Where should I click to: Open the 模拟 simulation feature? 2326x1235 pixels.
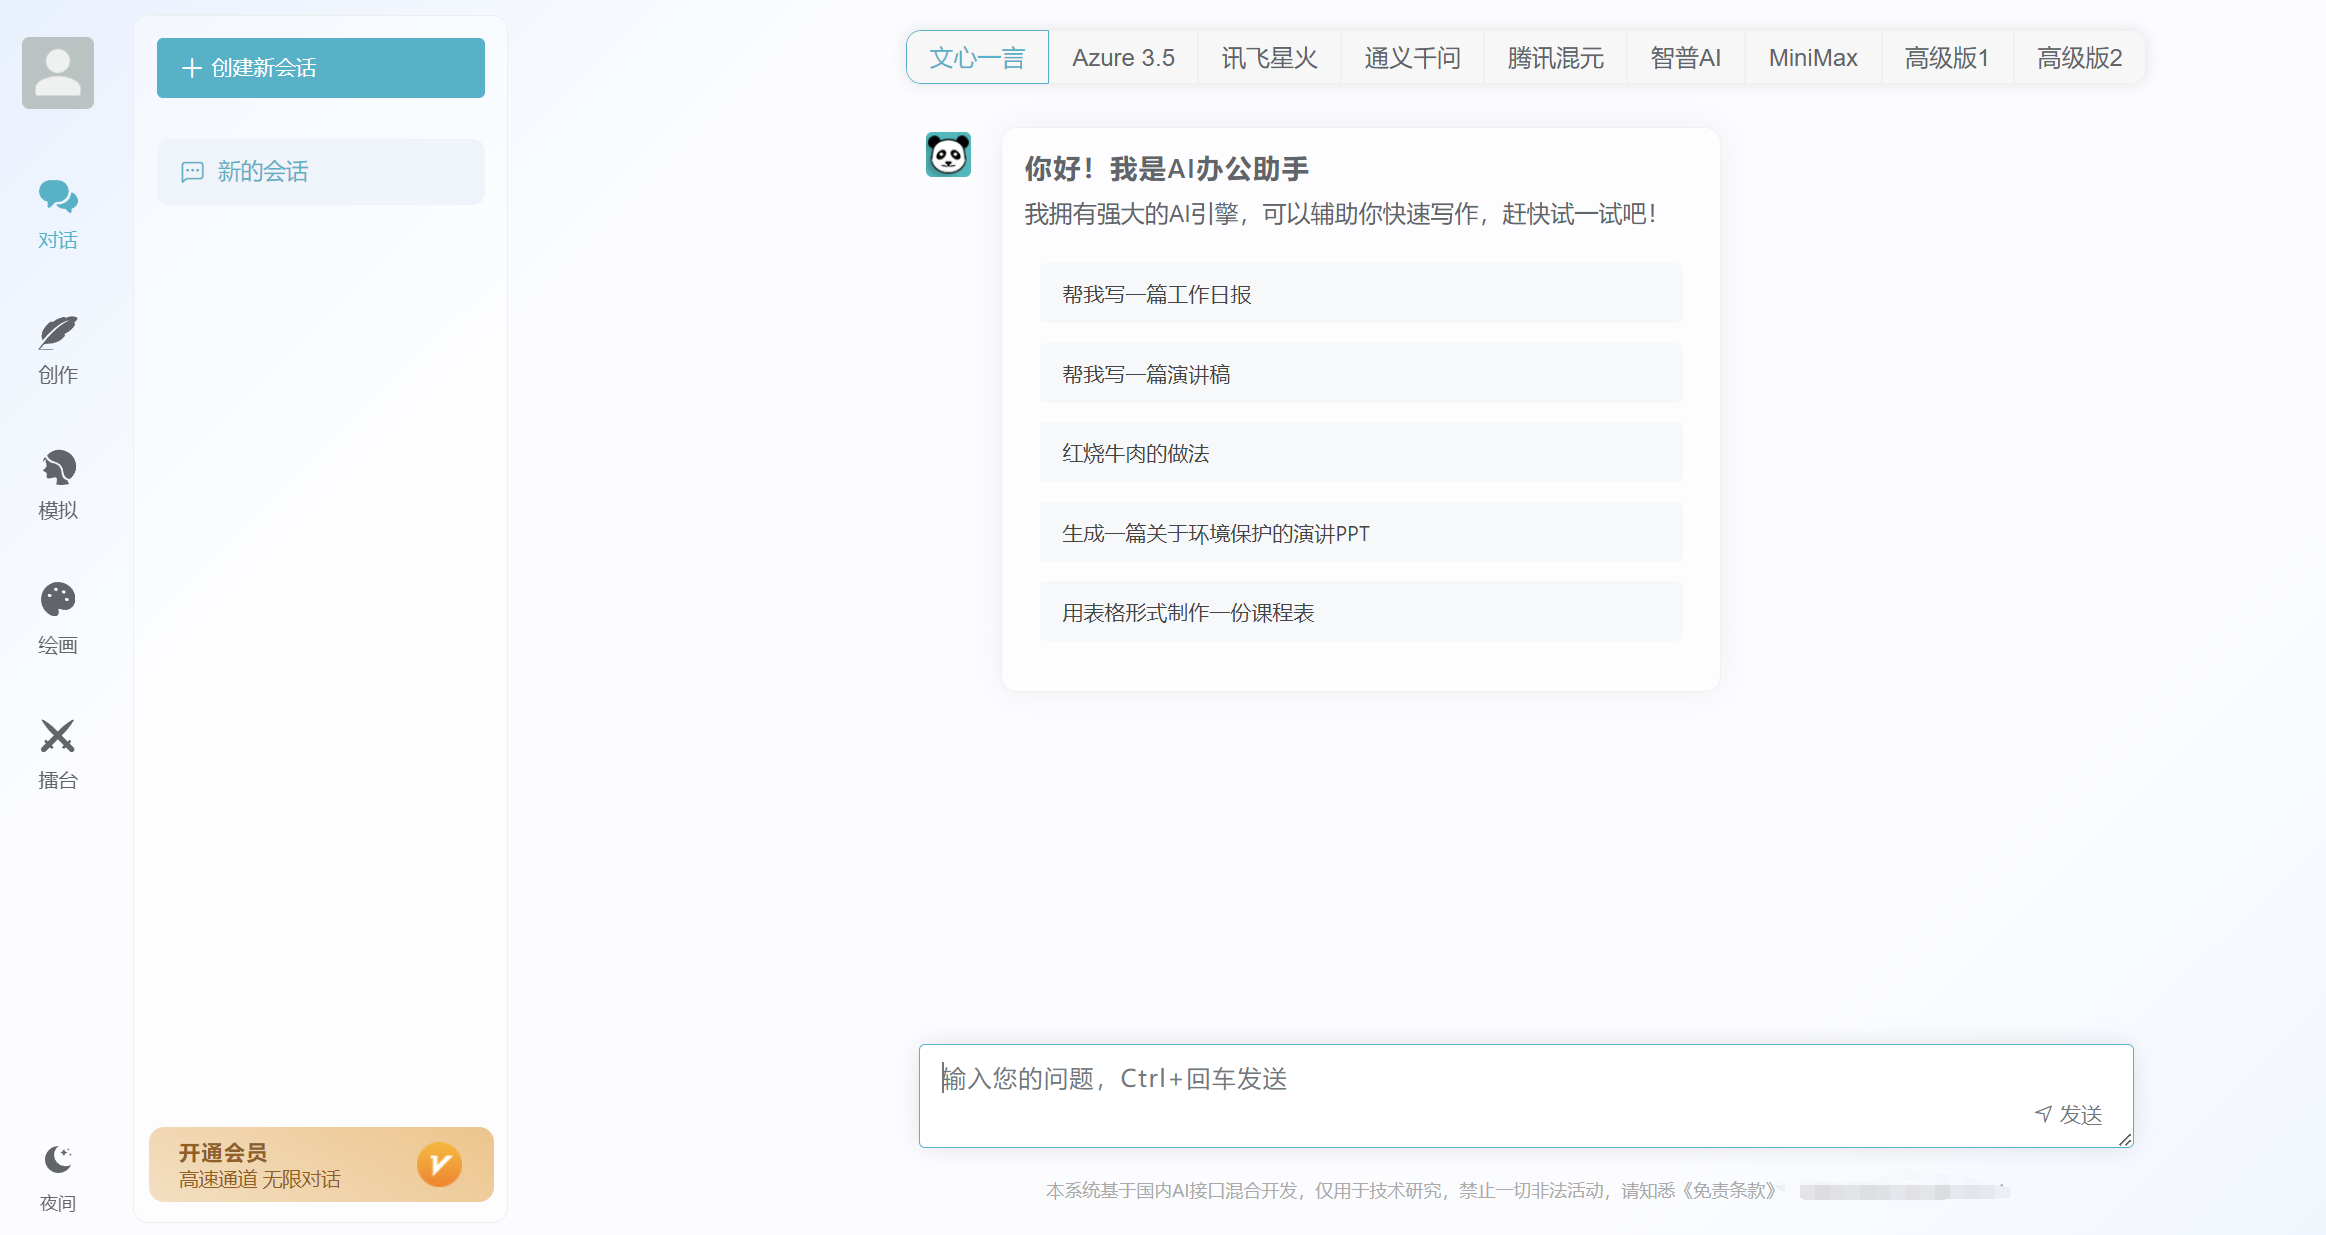(57, 483)
